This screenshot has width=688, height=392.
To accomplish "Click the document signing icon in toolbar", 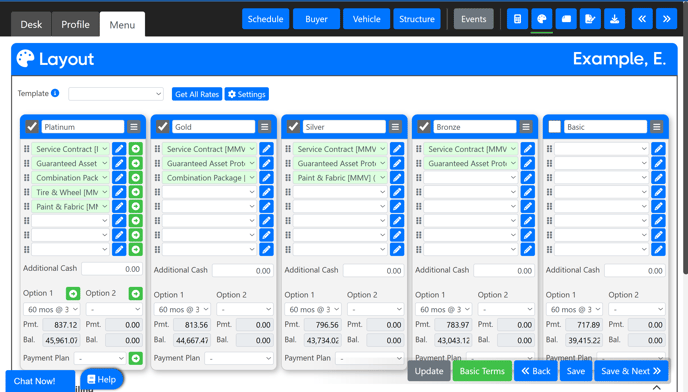I will [x=590, y=19].
